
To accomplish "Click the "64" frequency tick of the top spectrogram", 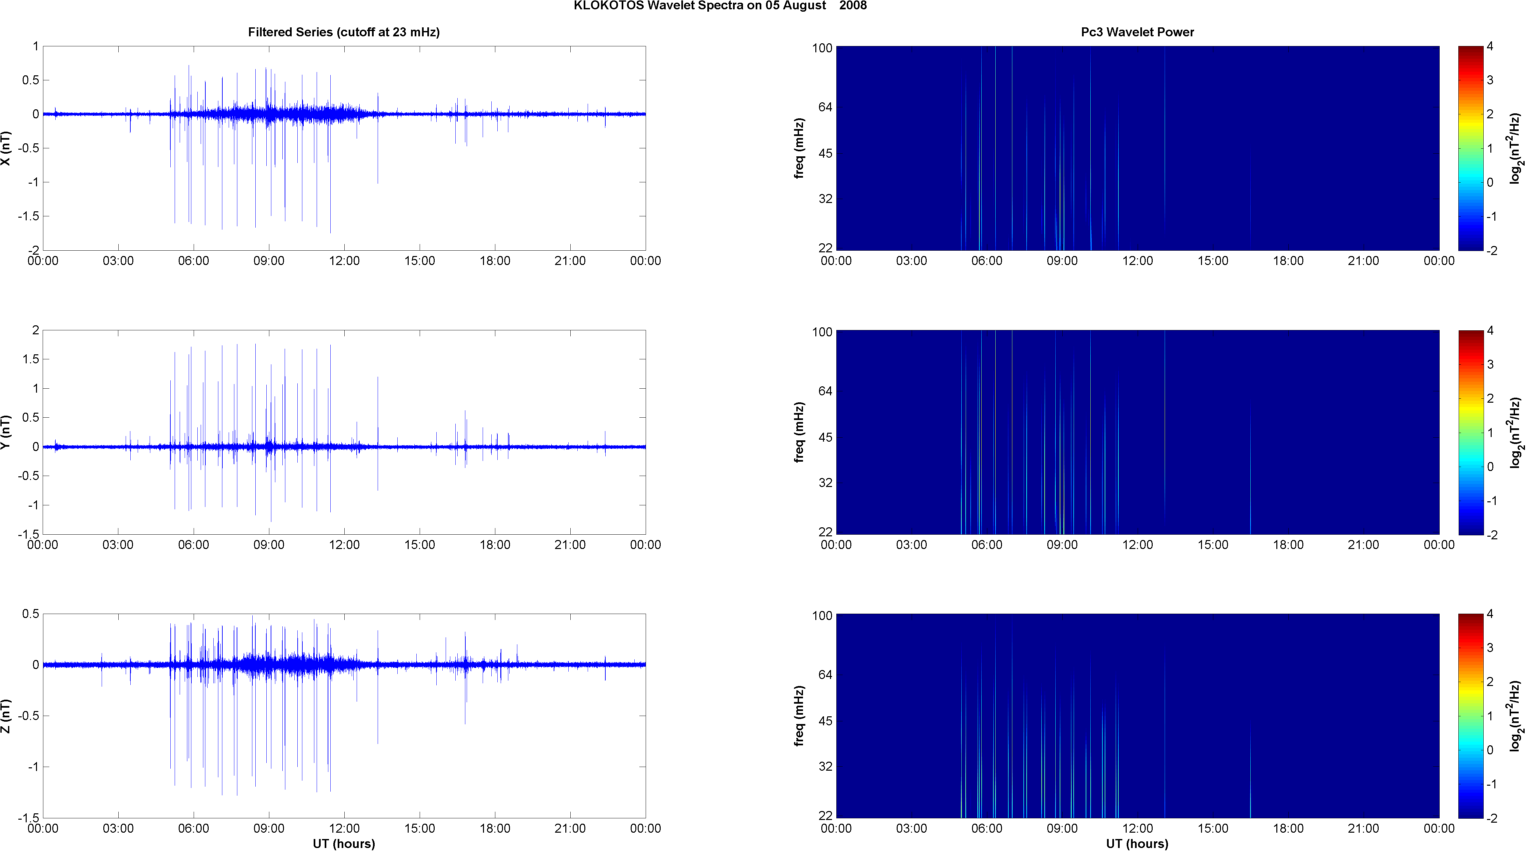I will point(825,107).
